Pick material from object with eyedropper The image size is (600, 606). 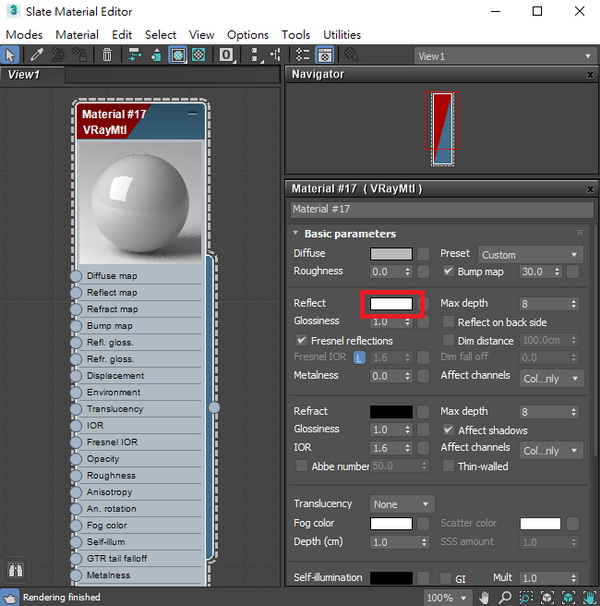pyautogui.click(x=36, y=55)
